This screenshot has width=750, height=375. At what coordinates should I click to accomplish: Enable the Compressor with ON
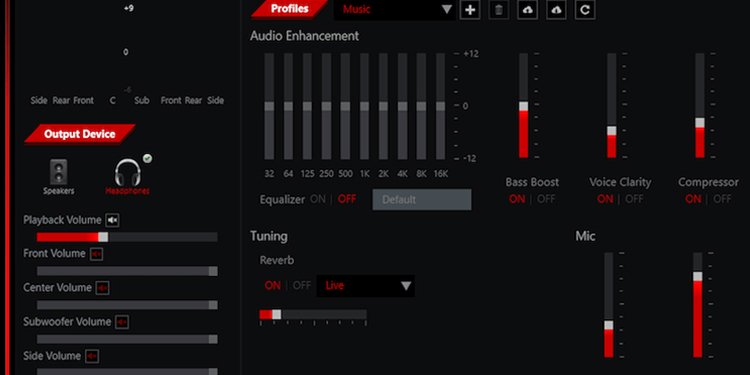693,199
